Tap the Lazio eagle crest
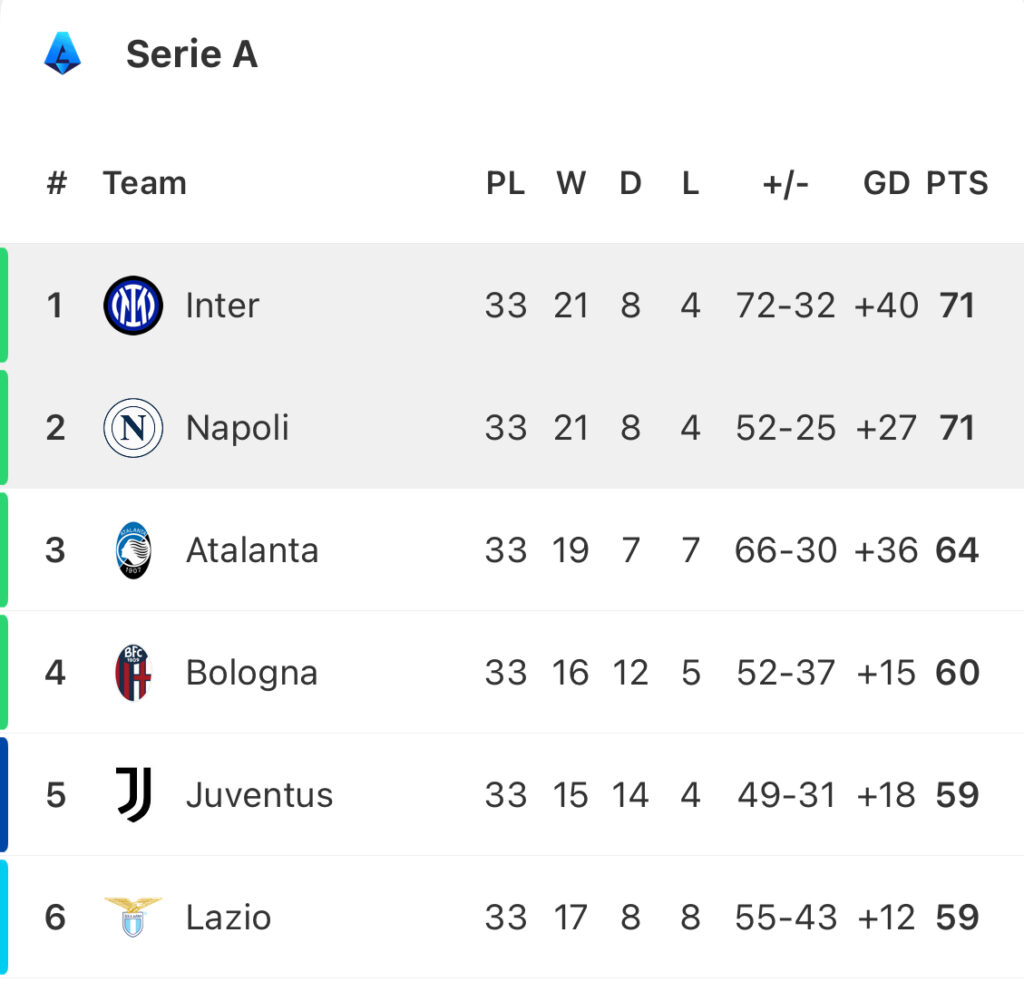Viewport: 1024px width, 991px height. click(x=133, y=917)
